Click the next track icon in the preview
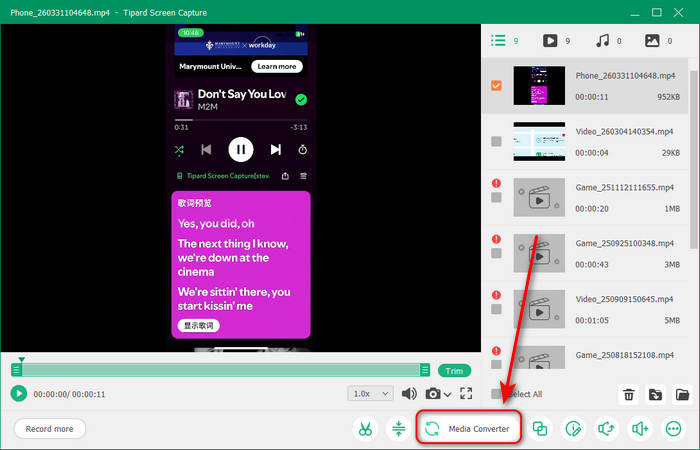 coord(276,150)
